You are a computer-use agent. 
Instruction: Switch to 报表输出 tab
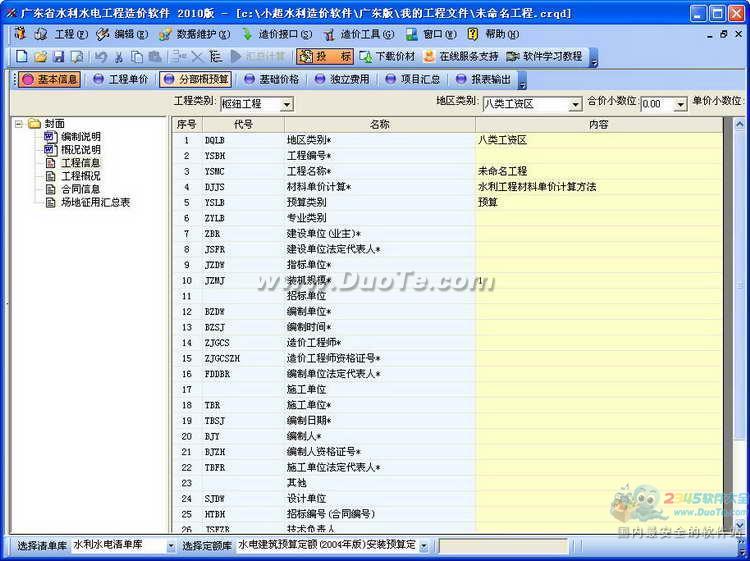(x=483, y=79)
